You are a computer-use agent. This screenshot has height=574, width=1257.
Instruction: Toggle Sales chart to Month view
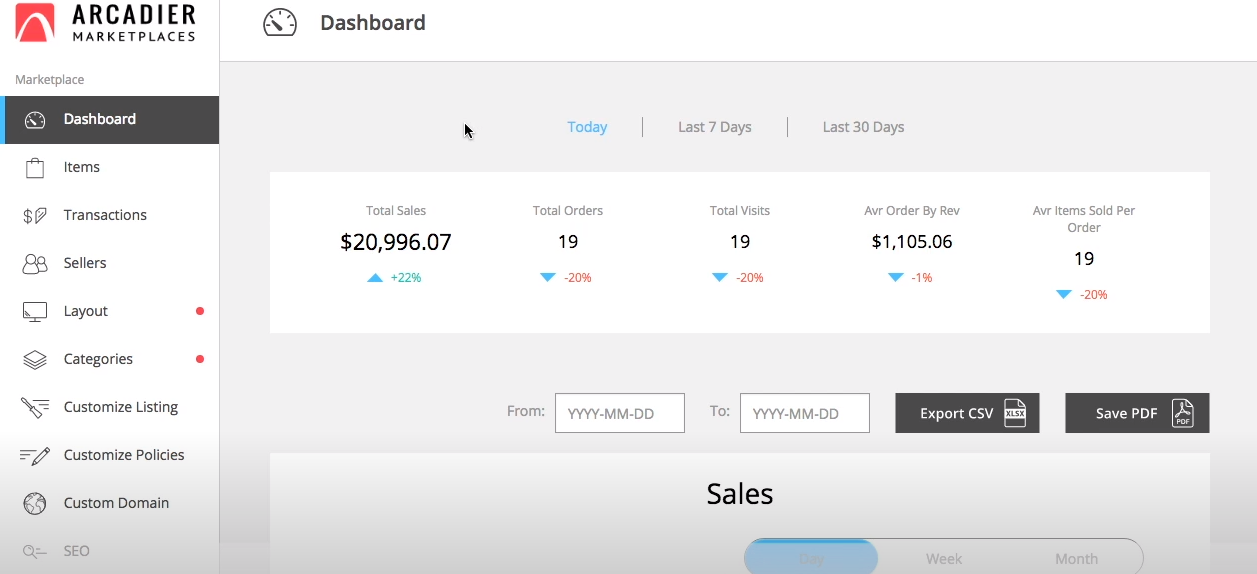click(1076, 558)
